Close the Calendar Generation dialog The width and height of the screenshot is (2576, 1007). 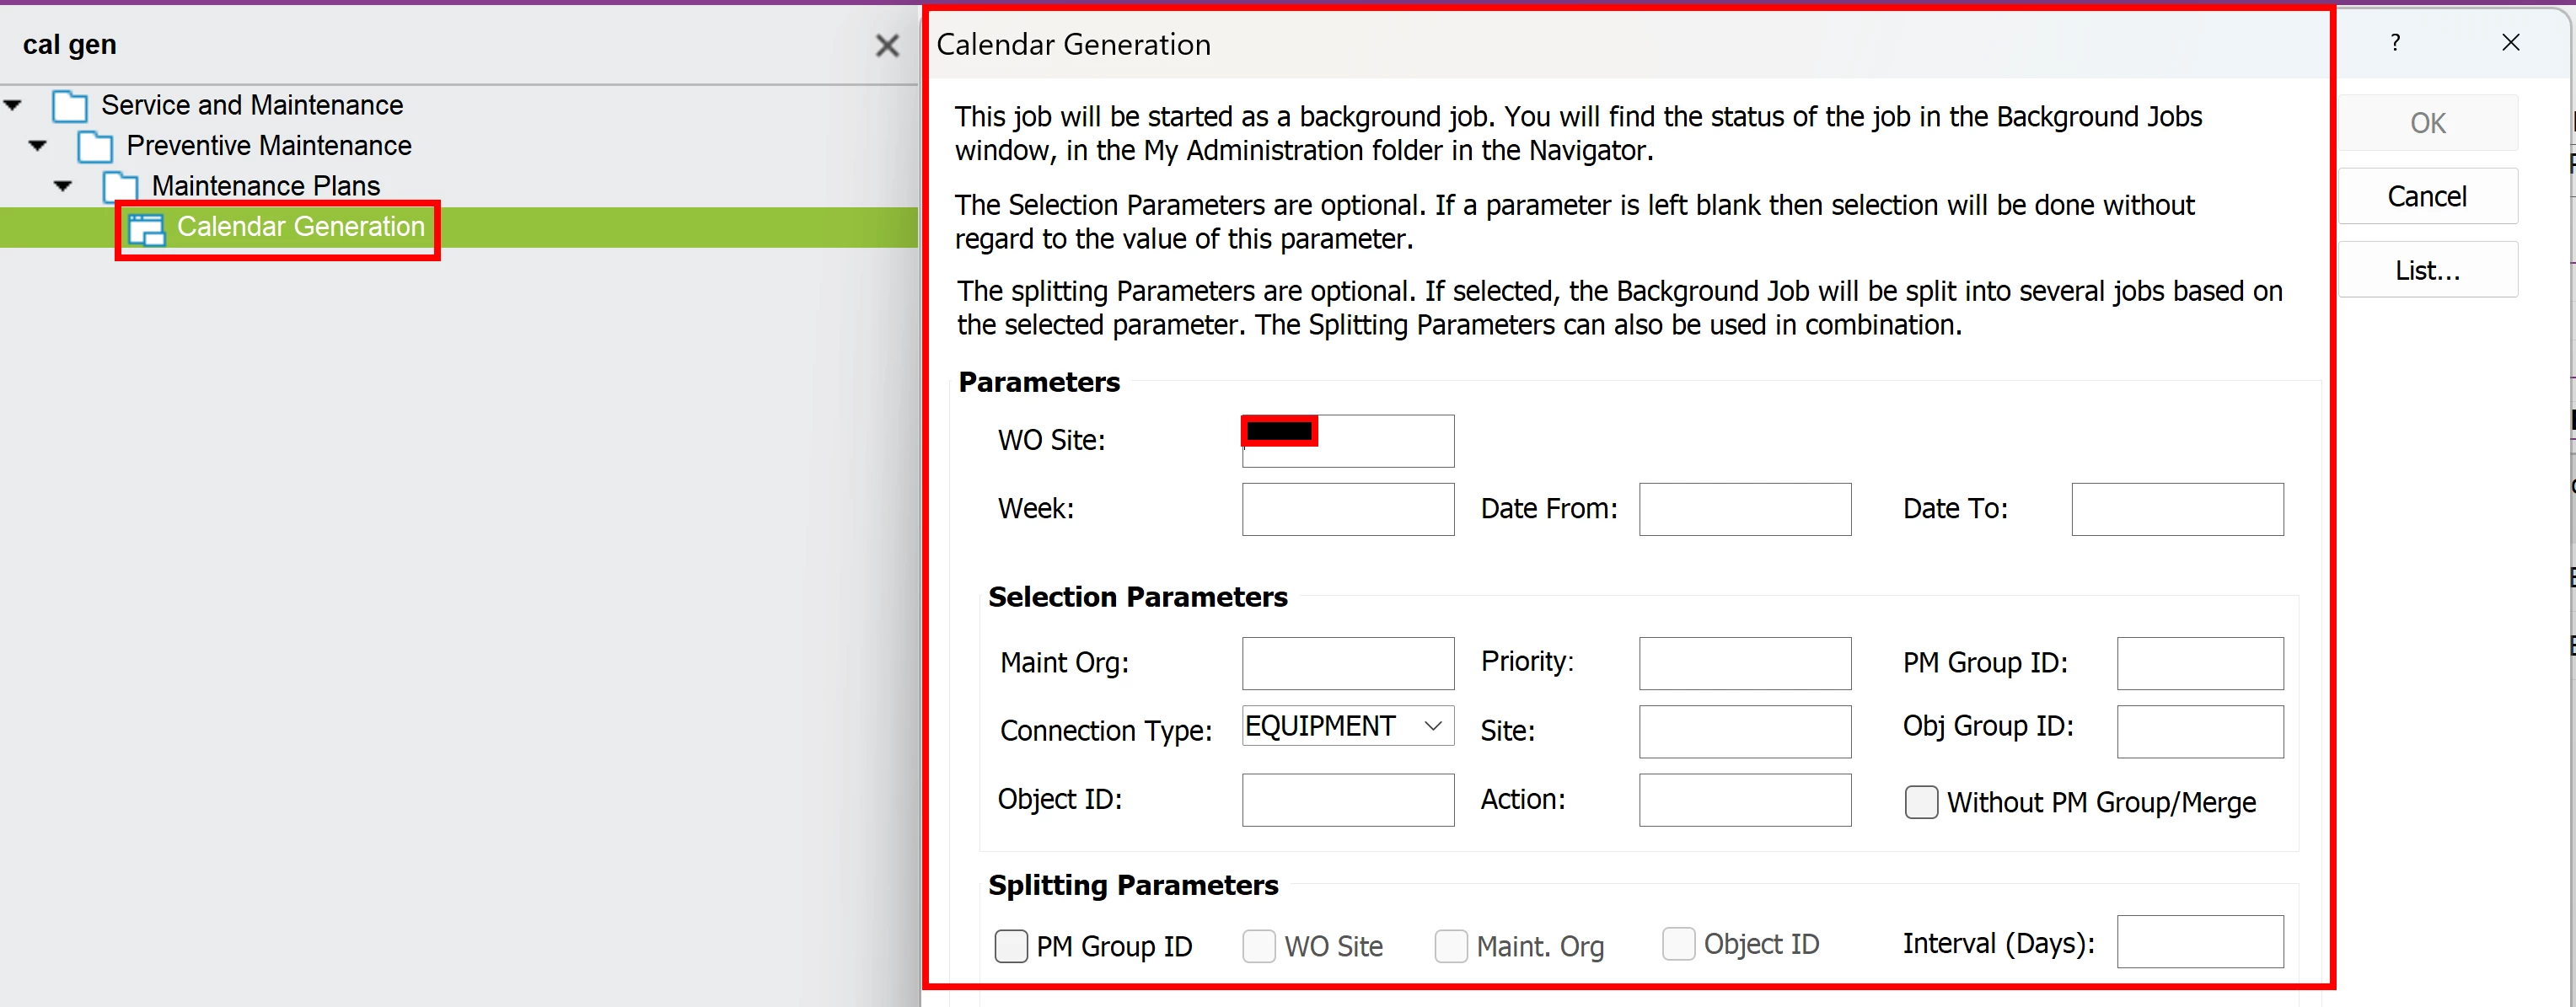(x=2510, y=42)
